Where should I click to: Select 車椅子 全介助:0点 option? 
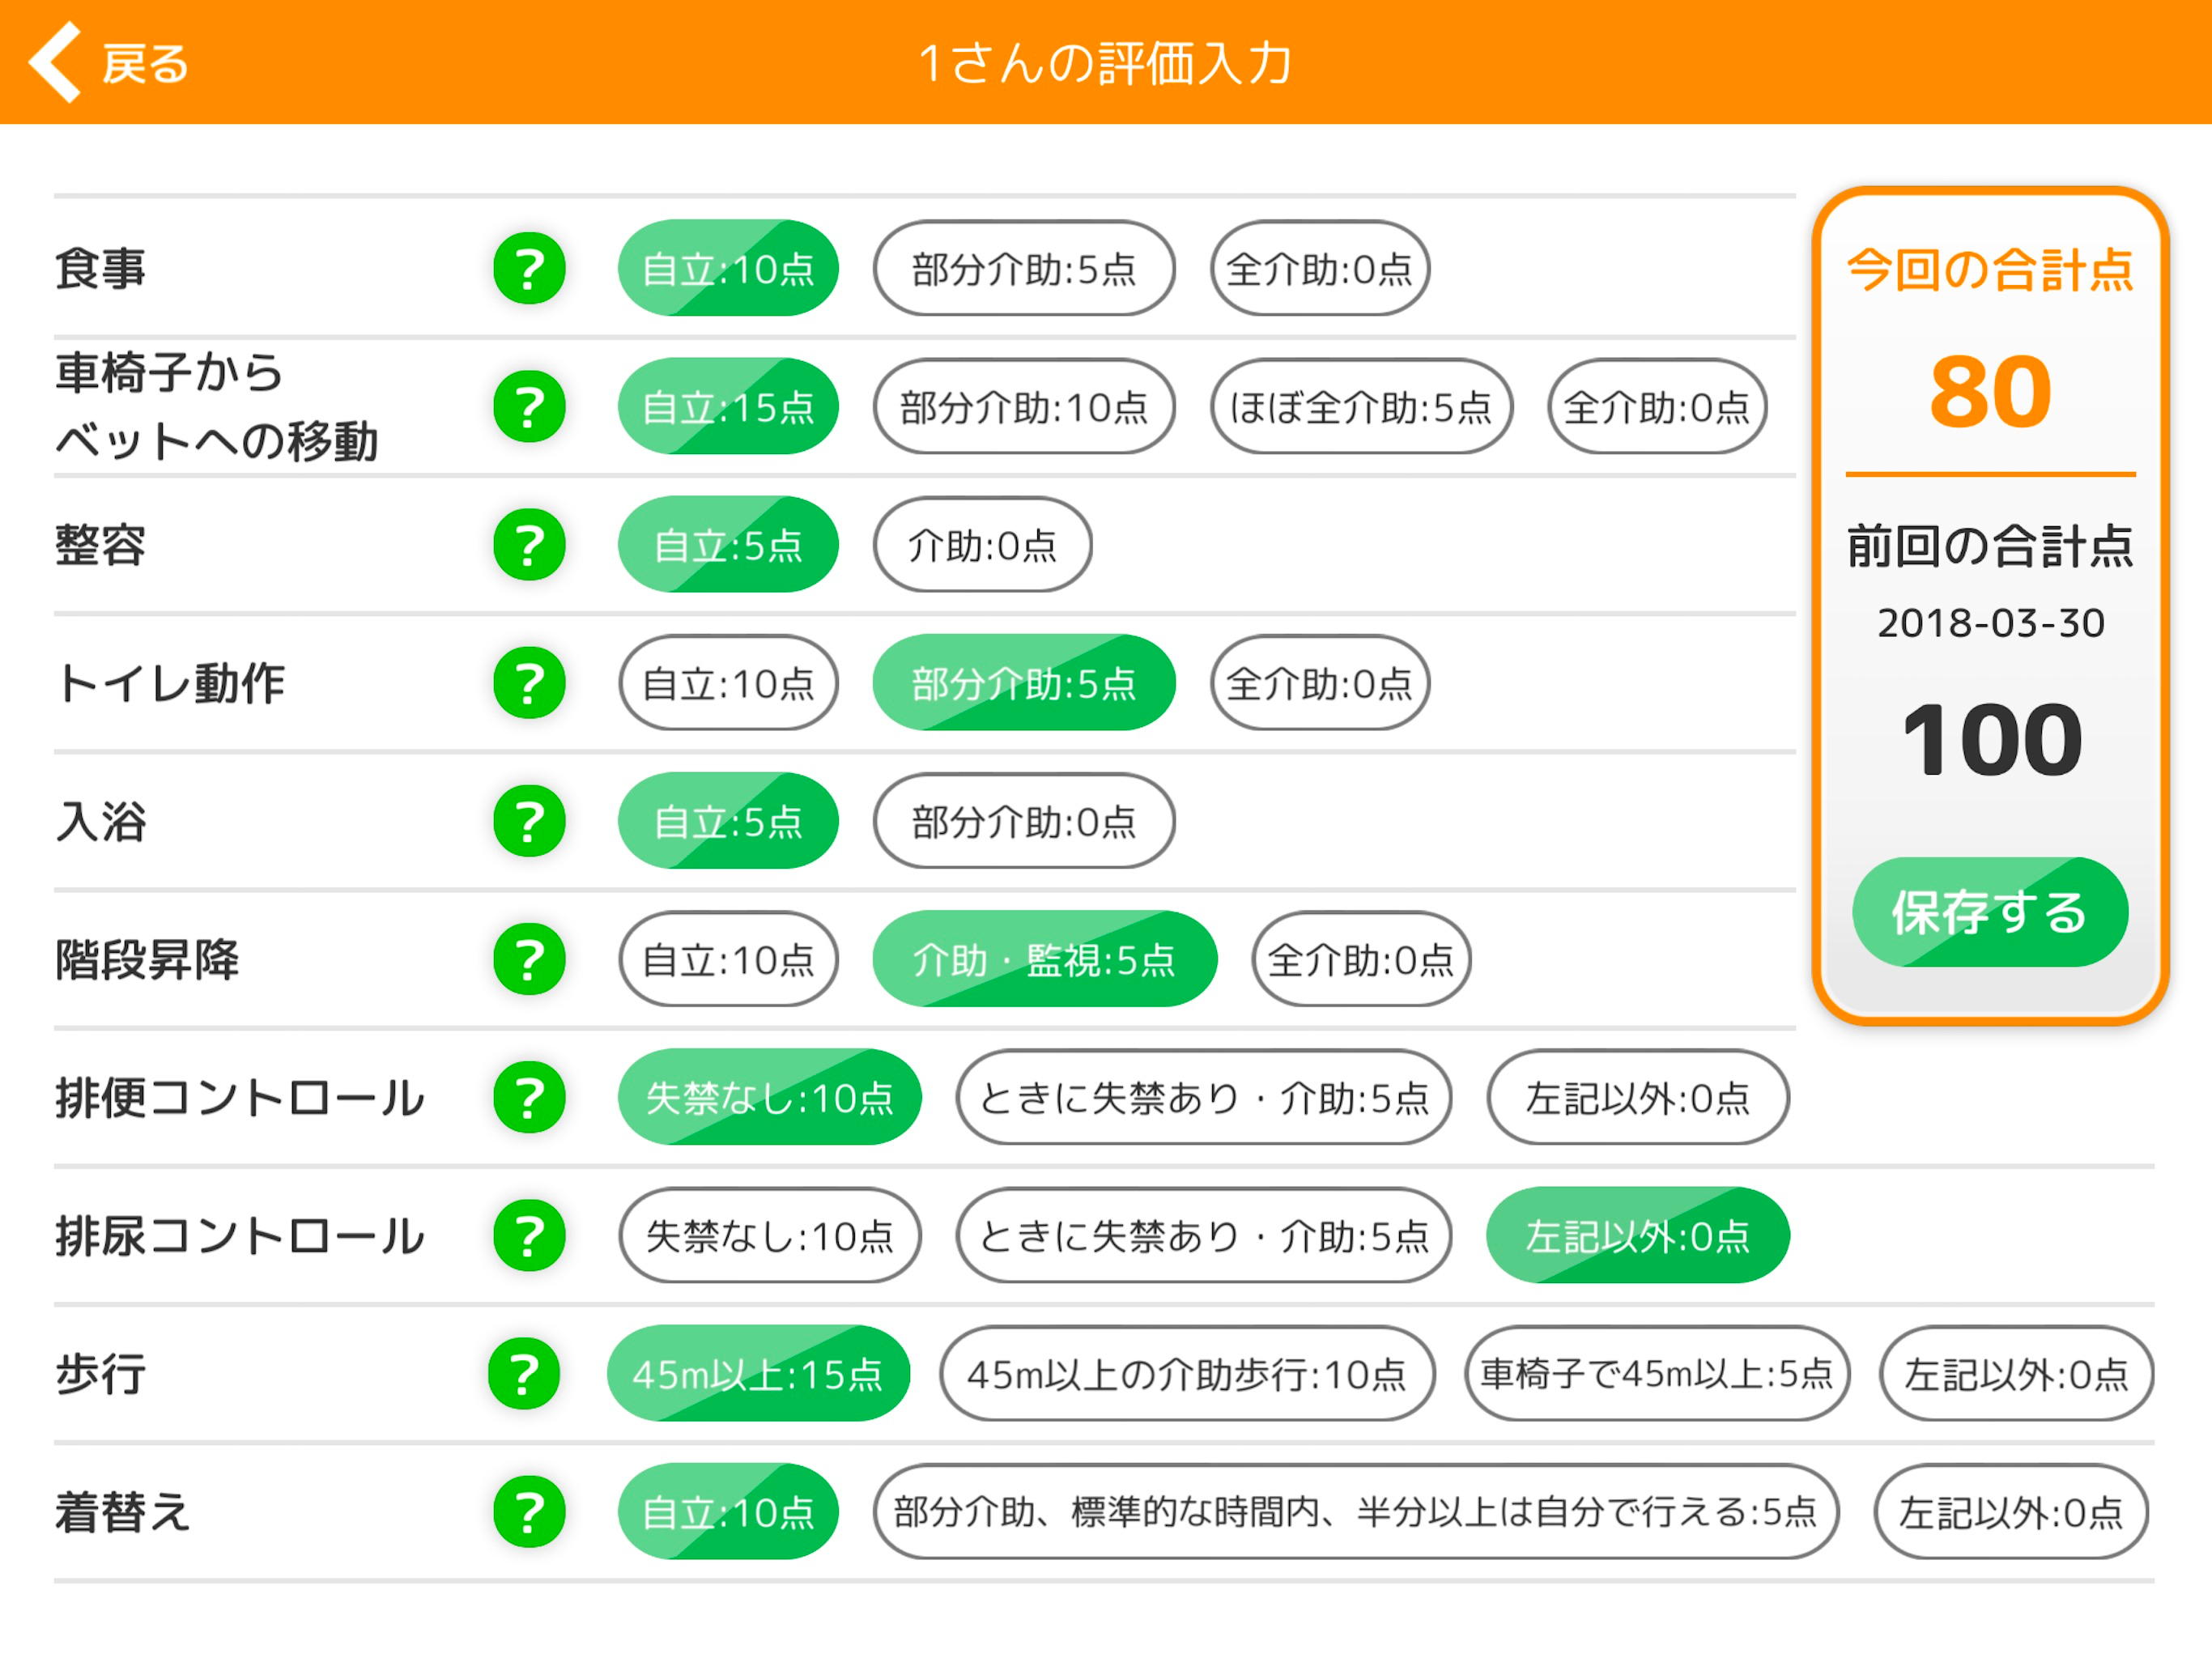tap(1657, 406)
